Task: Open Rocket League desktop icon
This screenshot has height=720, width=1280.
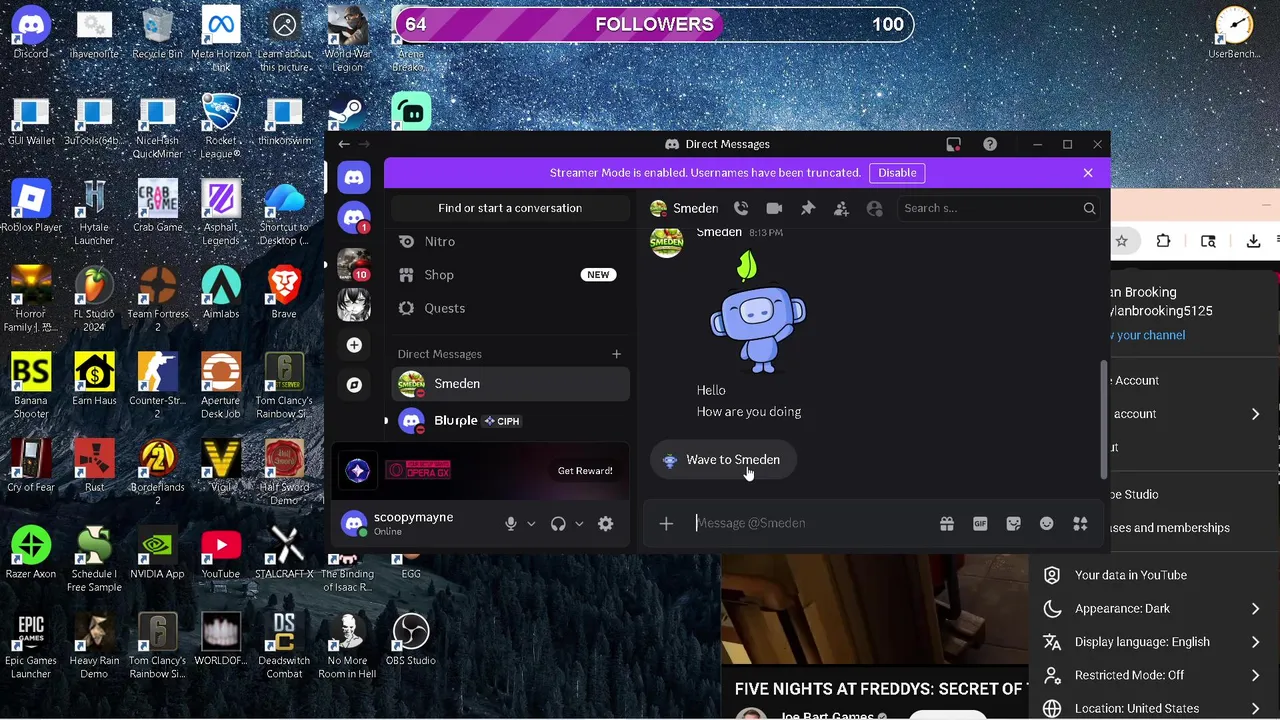Action: coord(221,127)
